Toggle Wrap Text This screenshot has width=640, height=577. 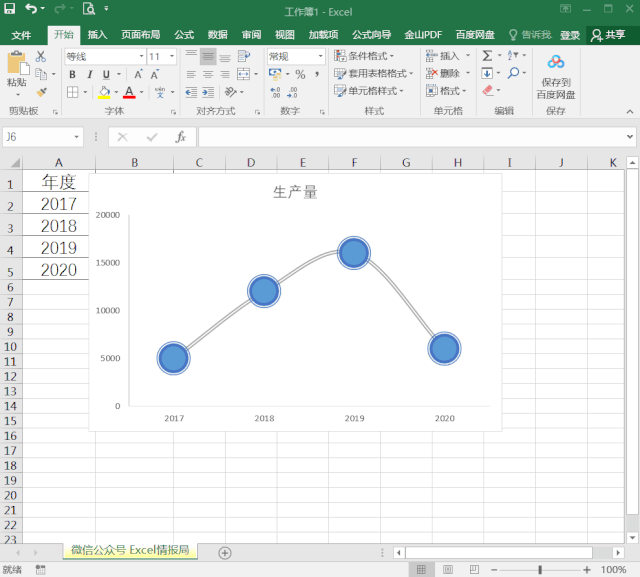[244, 56]
